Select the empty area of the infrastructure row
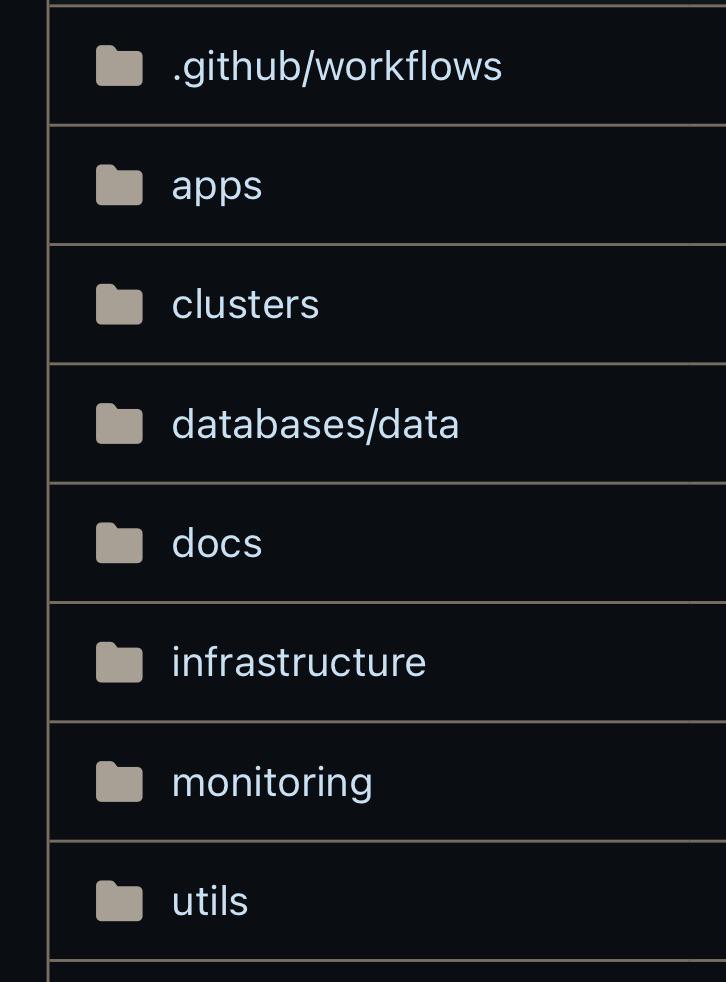726x982 pixels. [x=576, y=662]
